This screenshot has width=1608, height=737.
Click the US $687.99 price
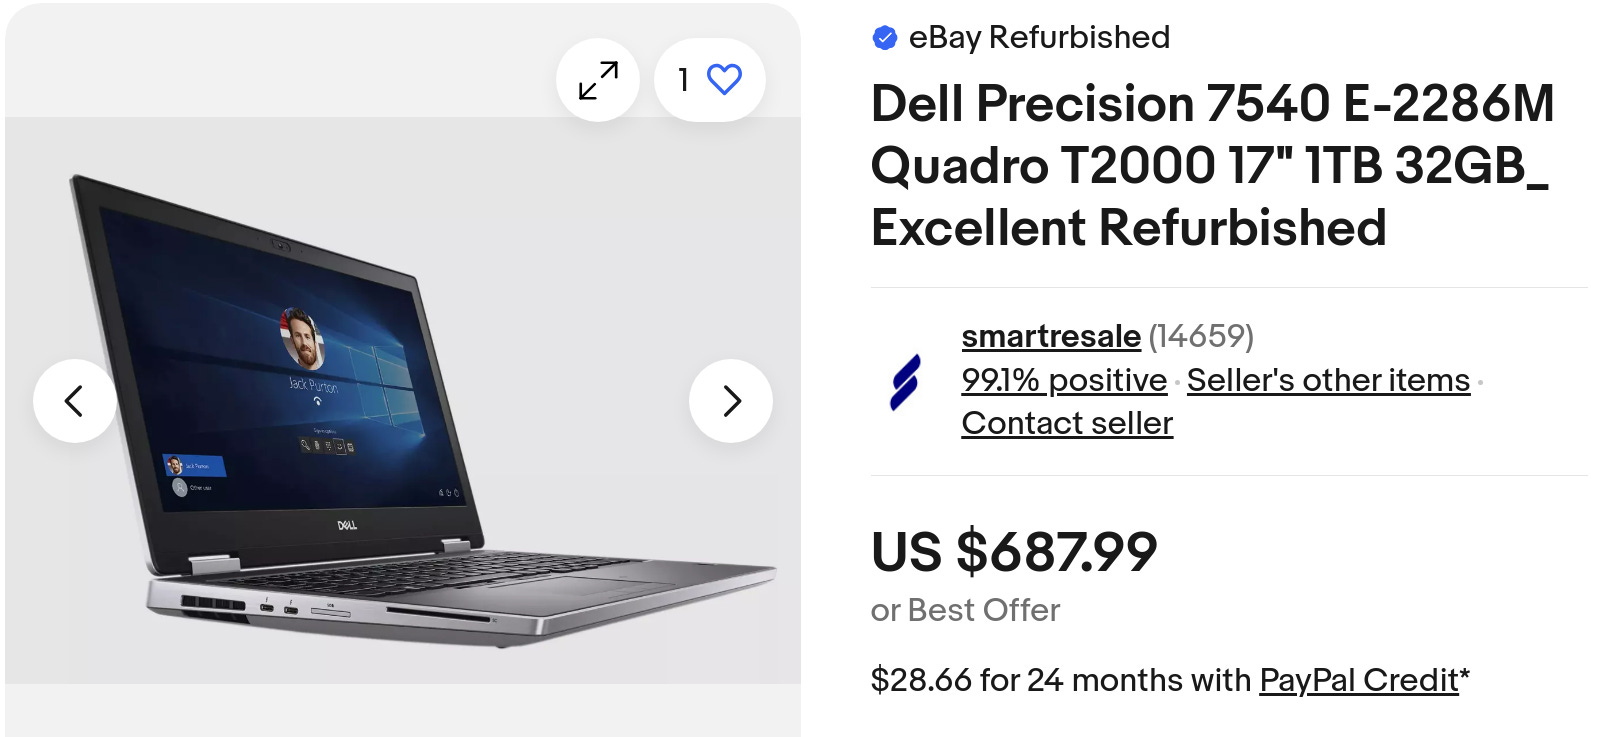1014,552
